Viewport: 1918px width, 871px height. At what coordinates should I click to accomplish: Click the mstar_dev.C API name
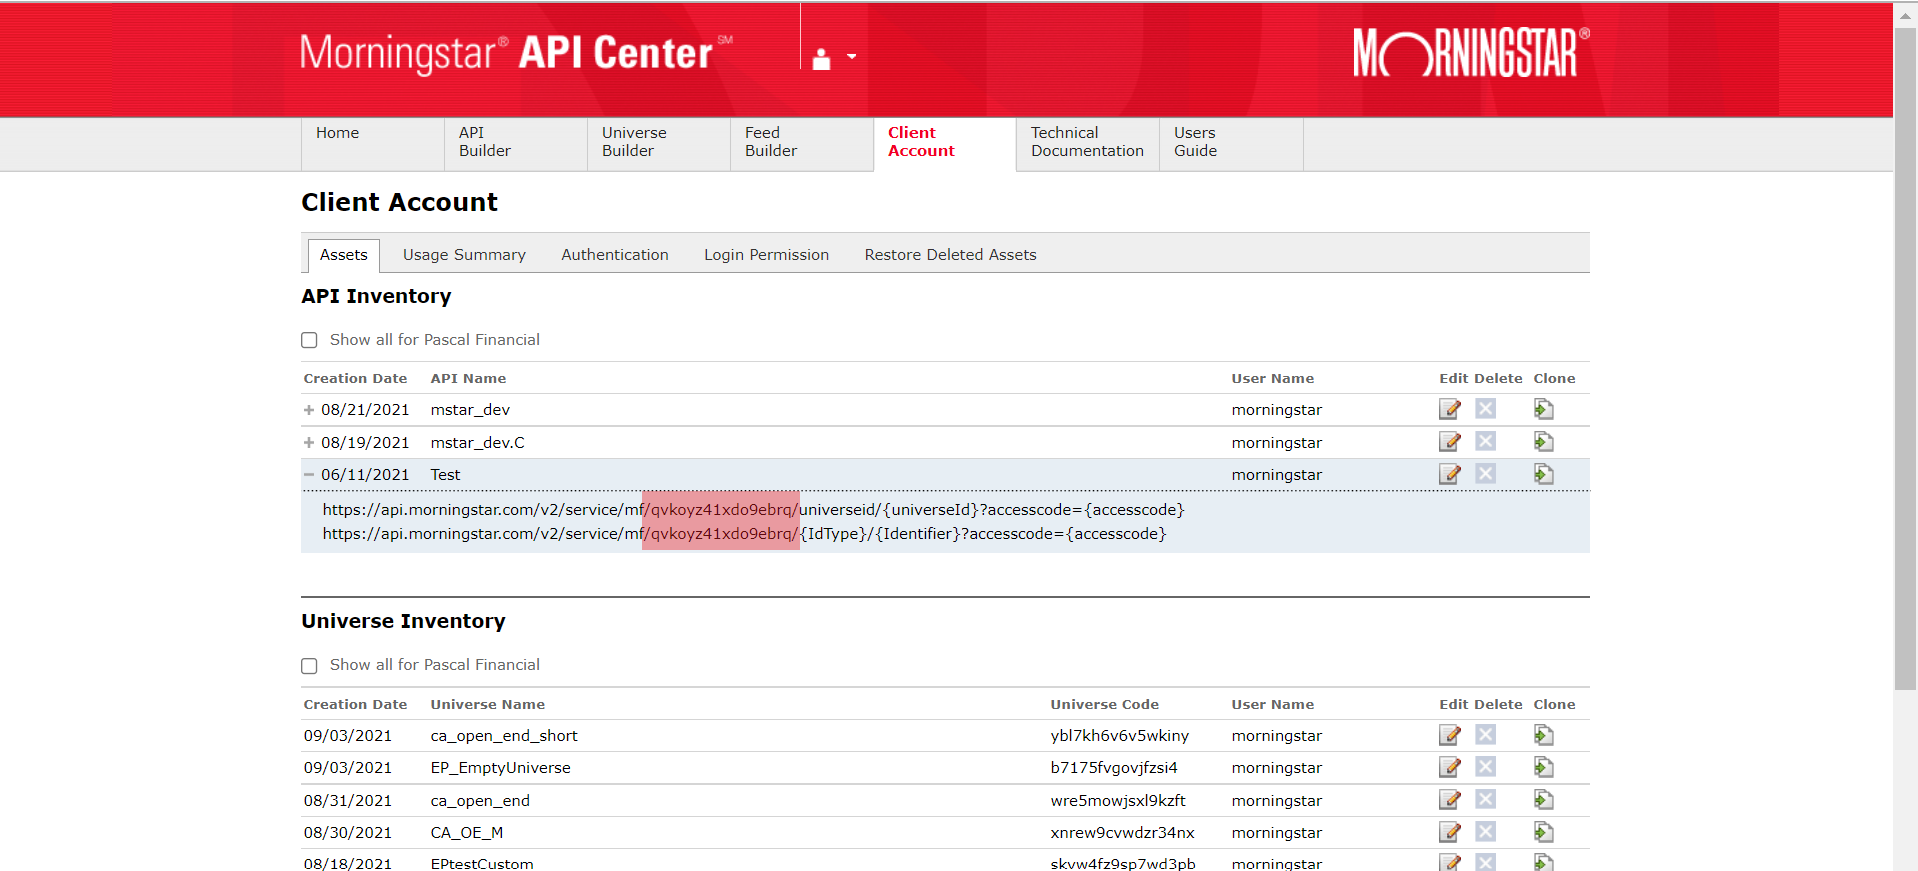477,442
